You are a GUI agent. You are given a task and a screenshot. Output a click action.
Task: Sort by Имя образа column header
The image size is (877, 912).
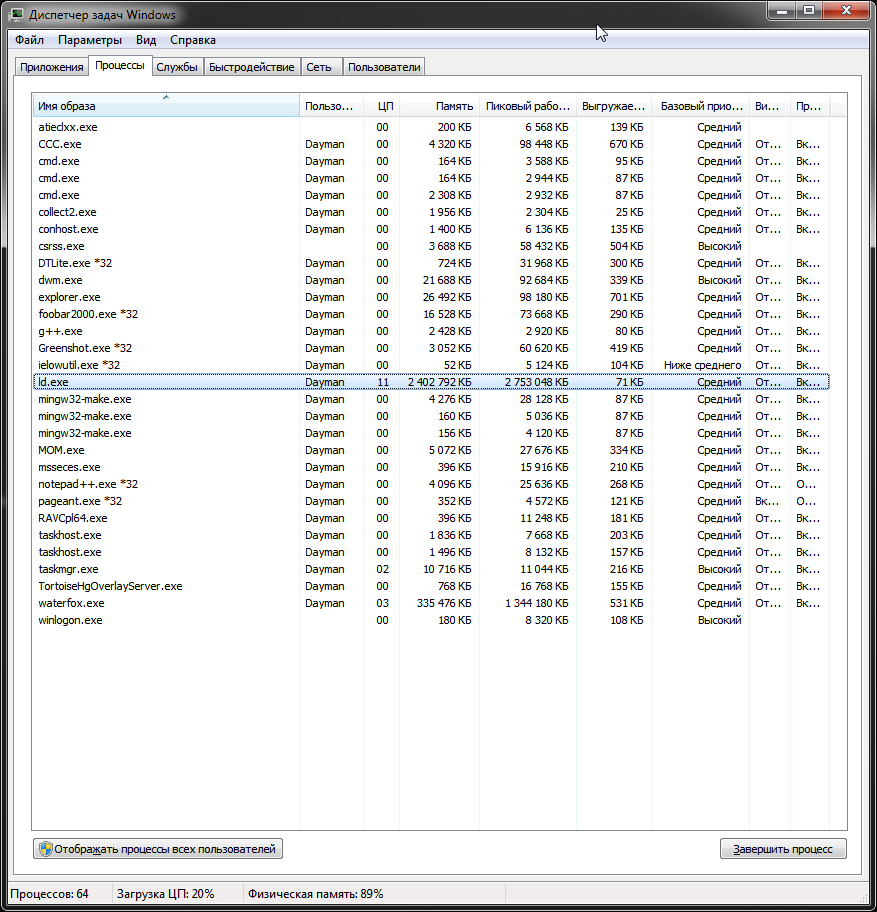[166, 106]
